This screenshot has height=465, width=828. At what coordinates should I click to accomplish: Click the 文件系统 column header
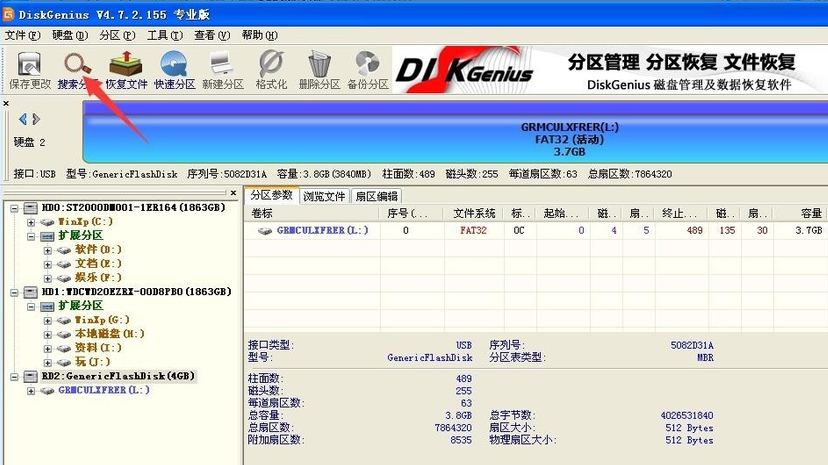tap(474, 213)
